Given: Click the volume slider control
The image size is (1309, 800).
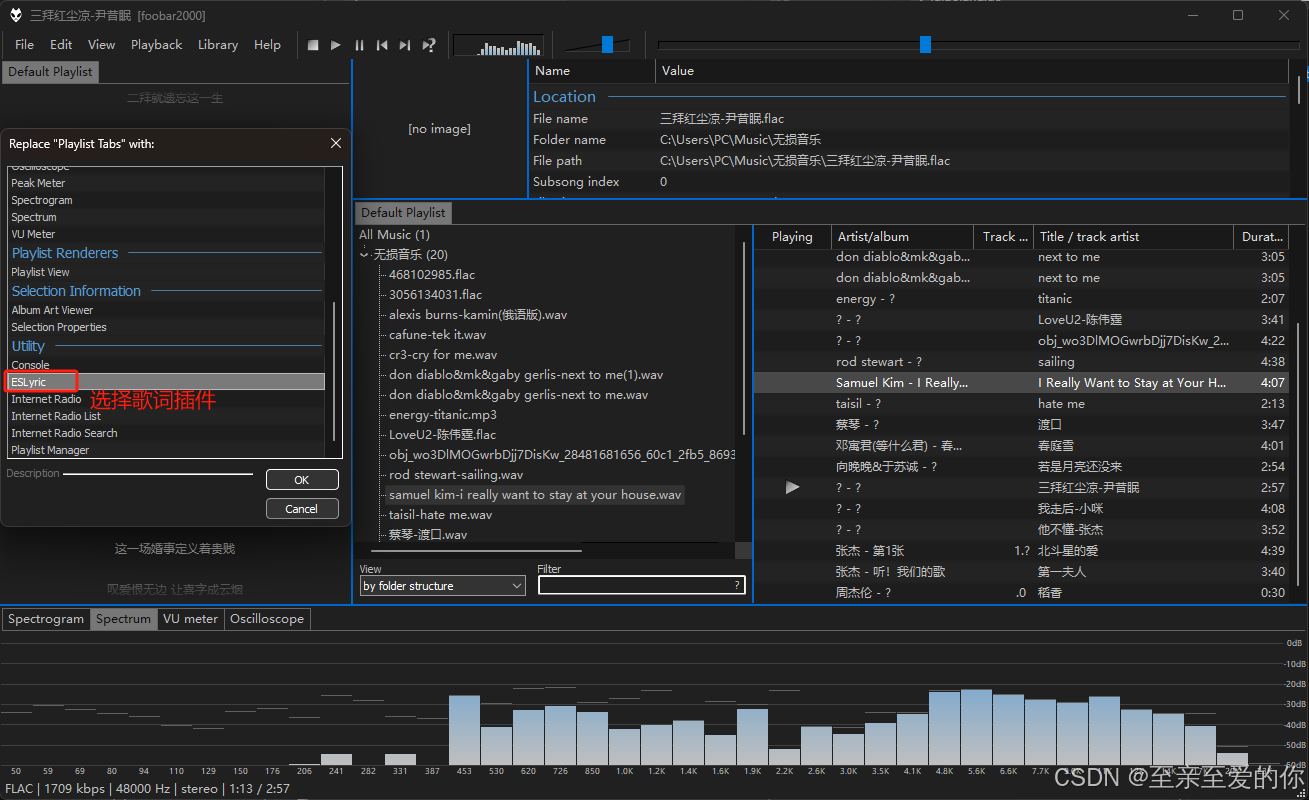Looking at the screenshot, I should pyautogui.click(x=608, y=44).
